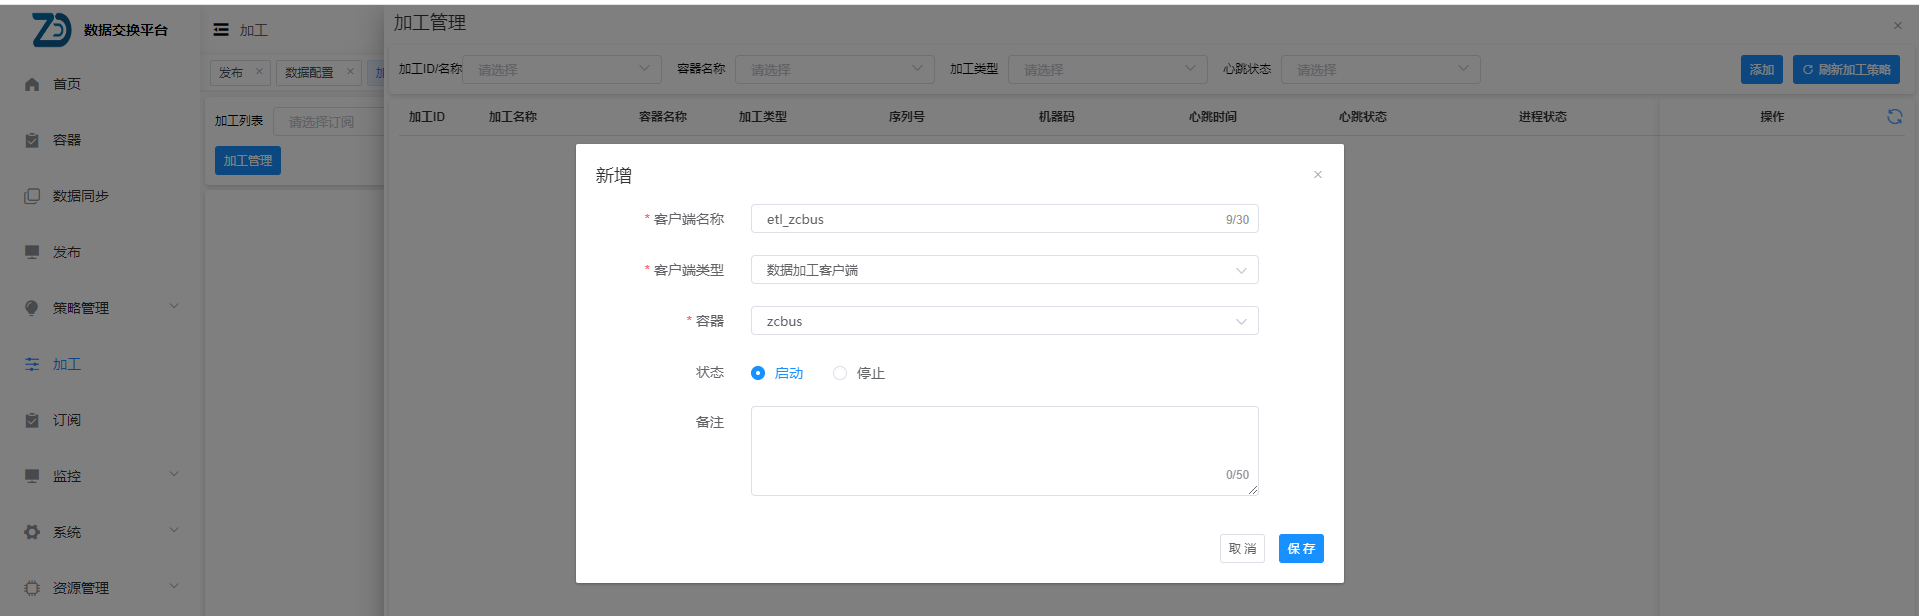Image resolution: width=1919 pixels, height=616 pixels.
Task: Open the 容器 dropdown showing zcbus
Action: point(1004,321)
